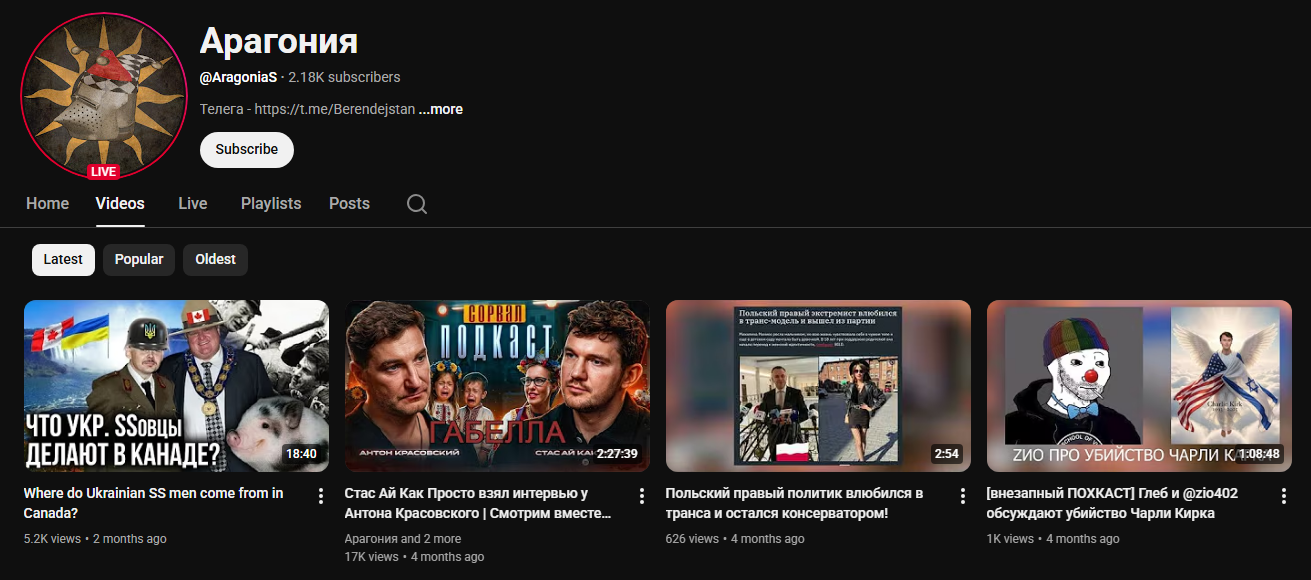
Task: Click the 18:40 duration badge
Action: click(301, 454)
